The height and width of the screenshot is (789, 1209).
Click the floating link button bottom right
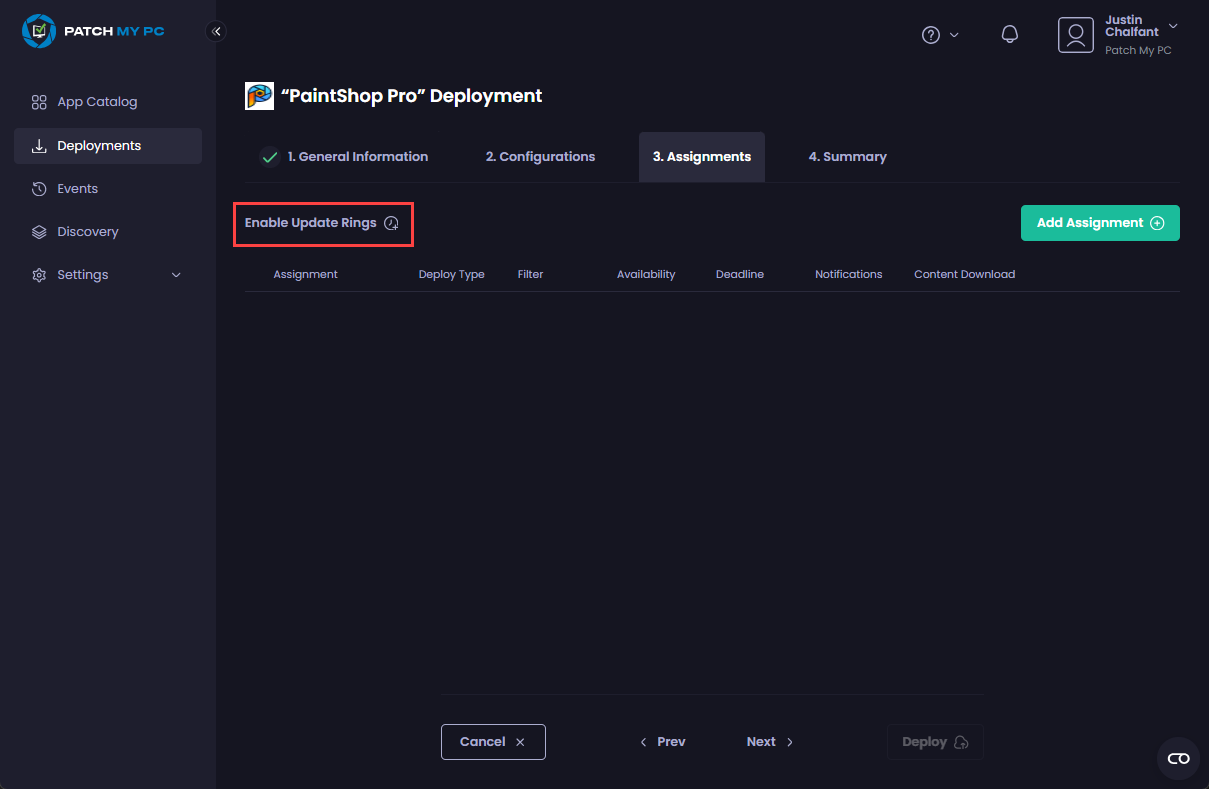click(1178, 758)
